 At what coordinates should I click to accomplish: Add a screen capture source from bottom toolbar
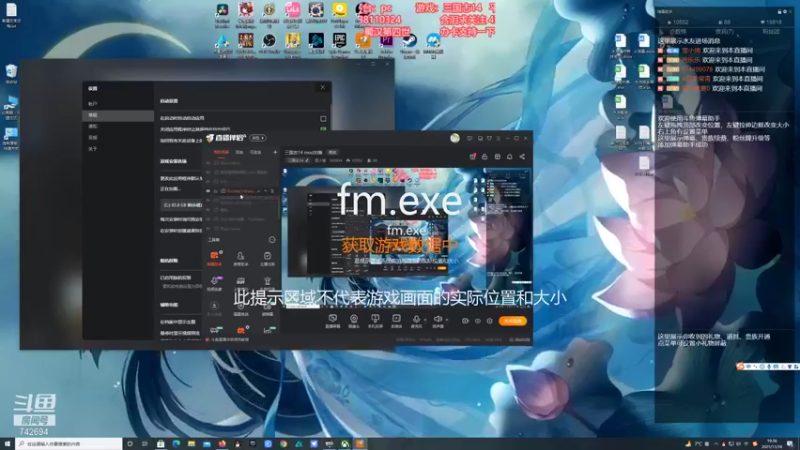pos(333,321)
